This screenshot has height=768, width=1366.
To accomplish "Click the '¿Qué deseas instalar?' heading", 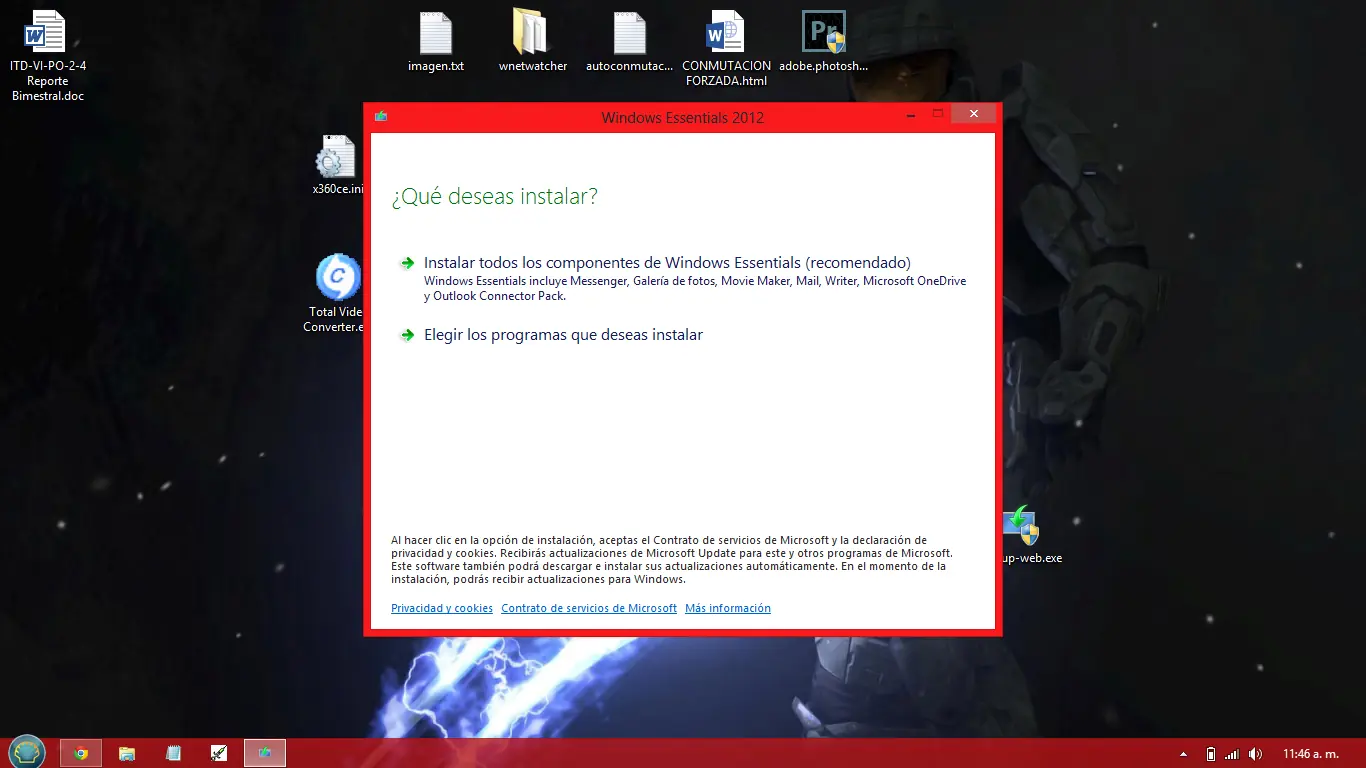I will pyautogui.click(x=494, y=196).
